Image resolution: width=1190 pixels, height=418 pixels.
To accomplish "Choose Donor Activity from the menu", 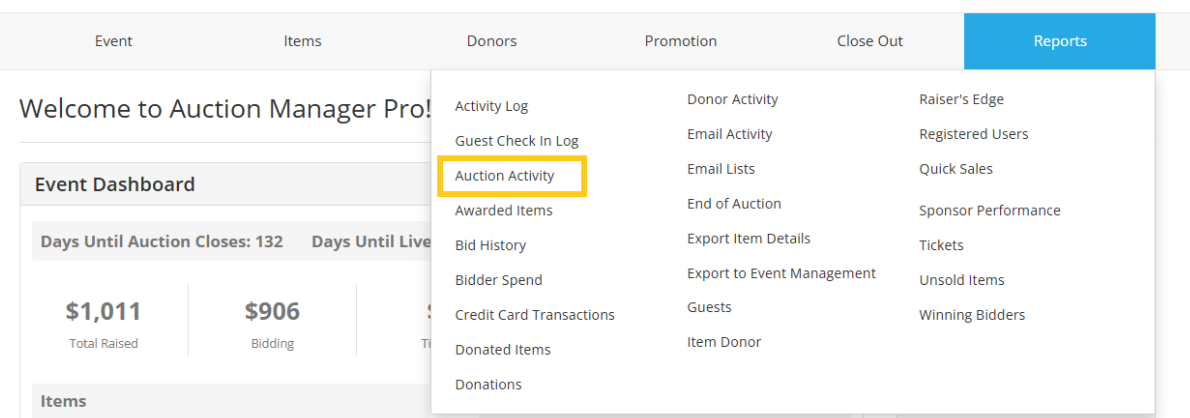I will (x=732, y=99).
